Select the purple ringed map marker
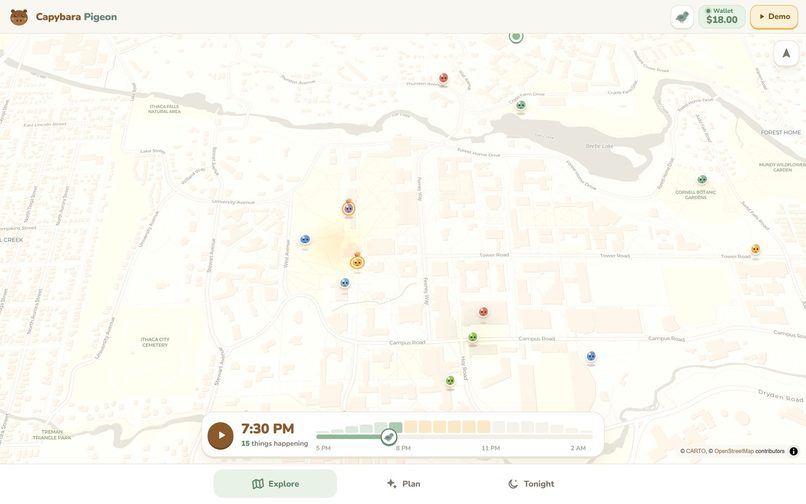The image size is (806, 504). click(x=349, y=208)
